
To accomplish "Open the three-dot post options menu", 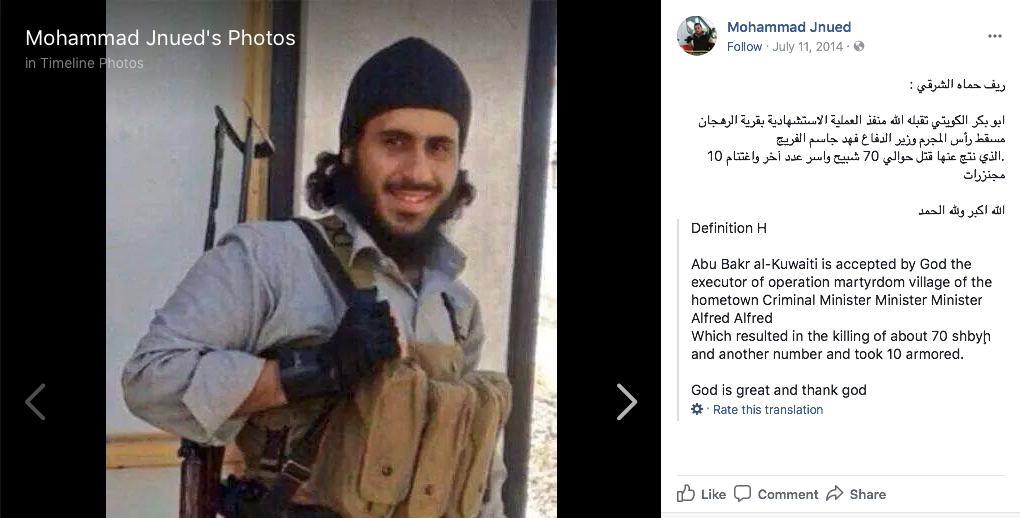I will pyautogui.click(x=995, y=36).
